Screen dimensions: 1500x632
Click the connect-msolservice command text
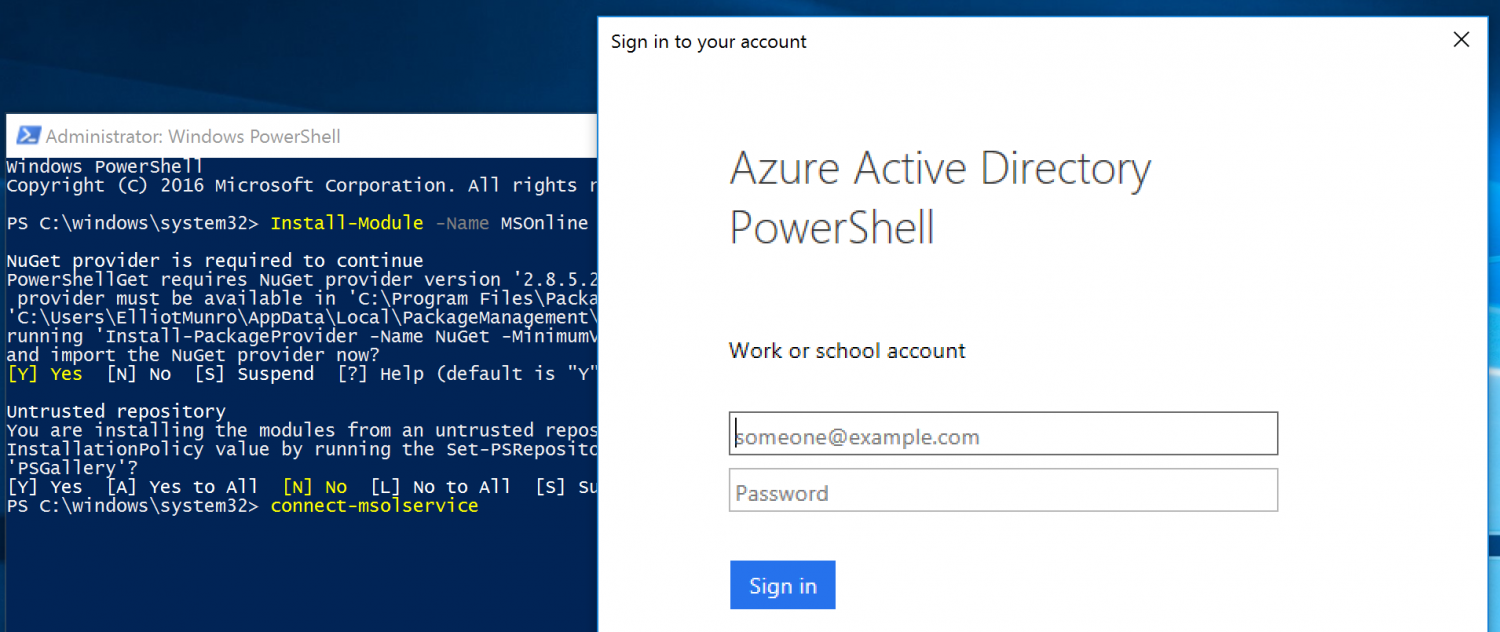374,506
